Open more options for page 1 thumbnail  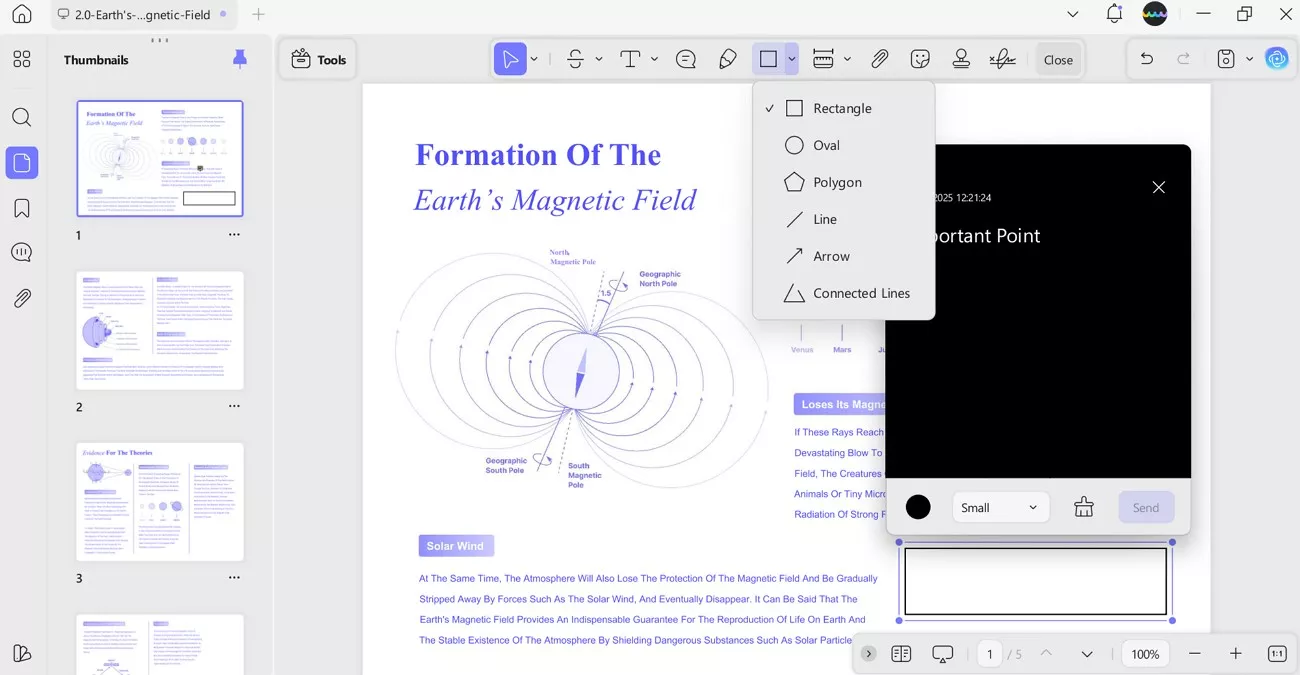(234, 235)
